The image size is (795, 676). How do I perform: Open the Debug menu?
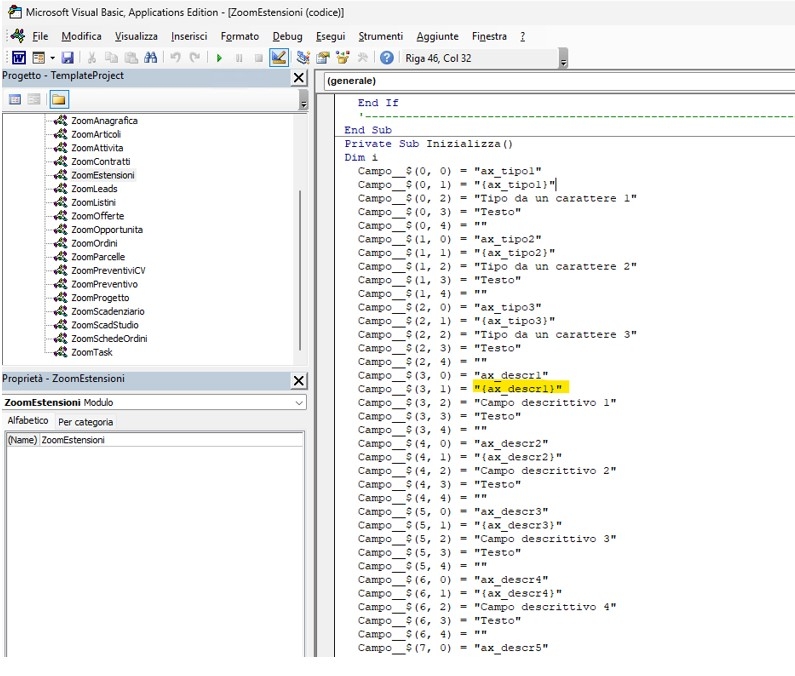point(287,36)
